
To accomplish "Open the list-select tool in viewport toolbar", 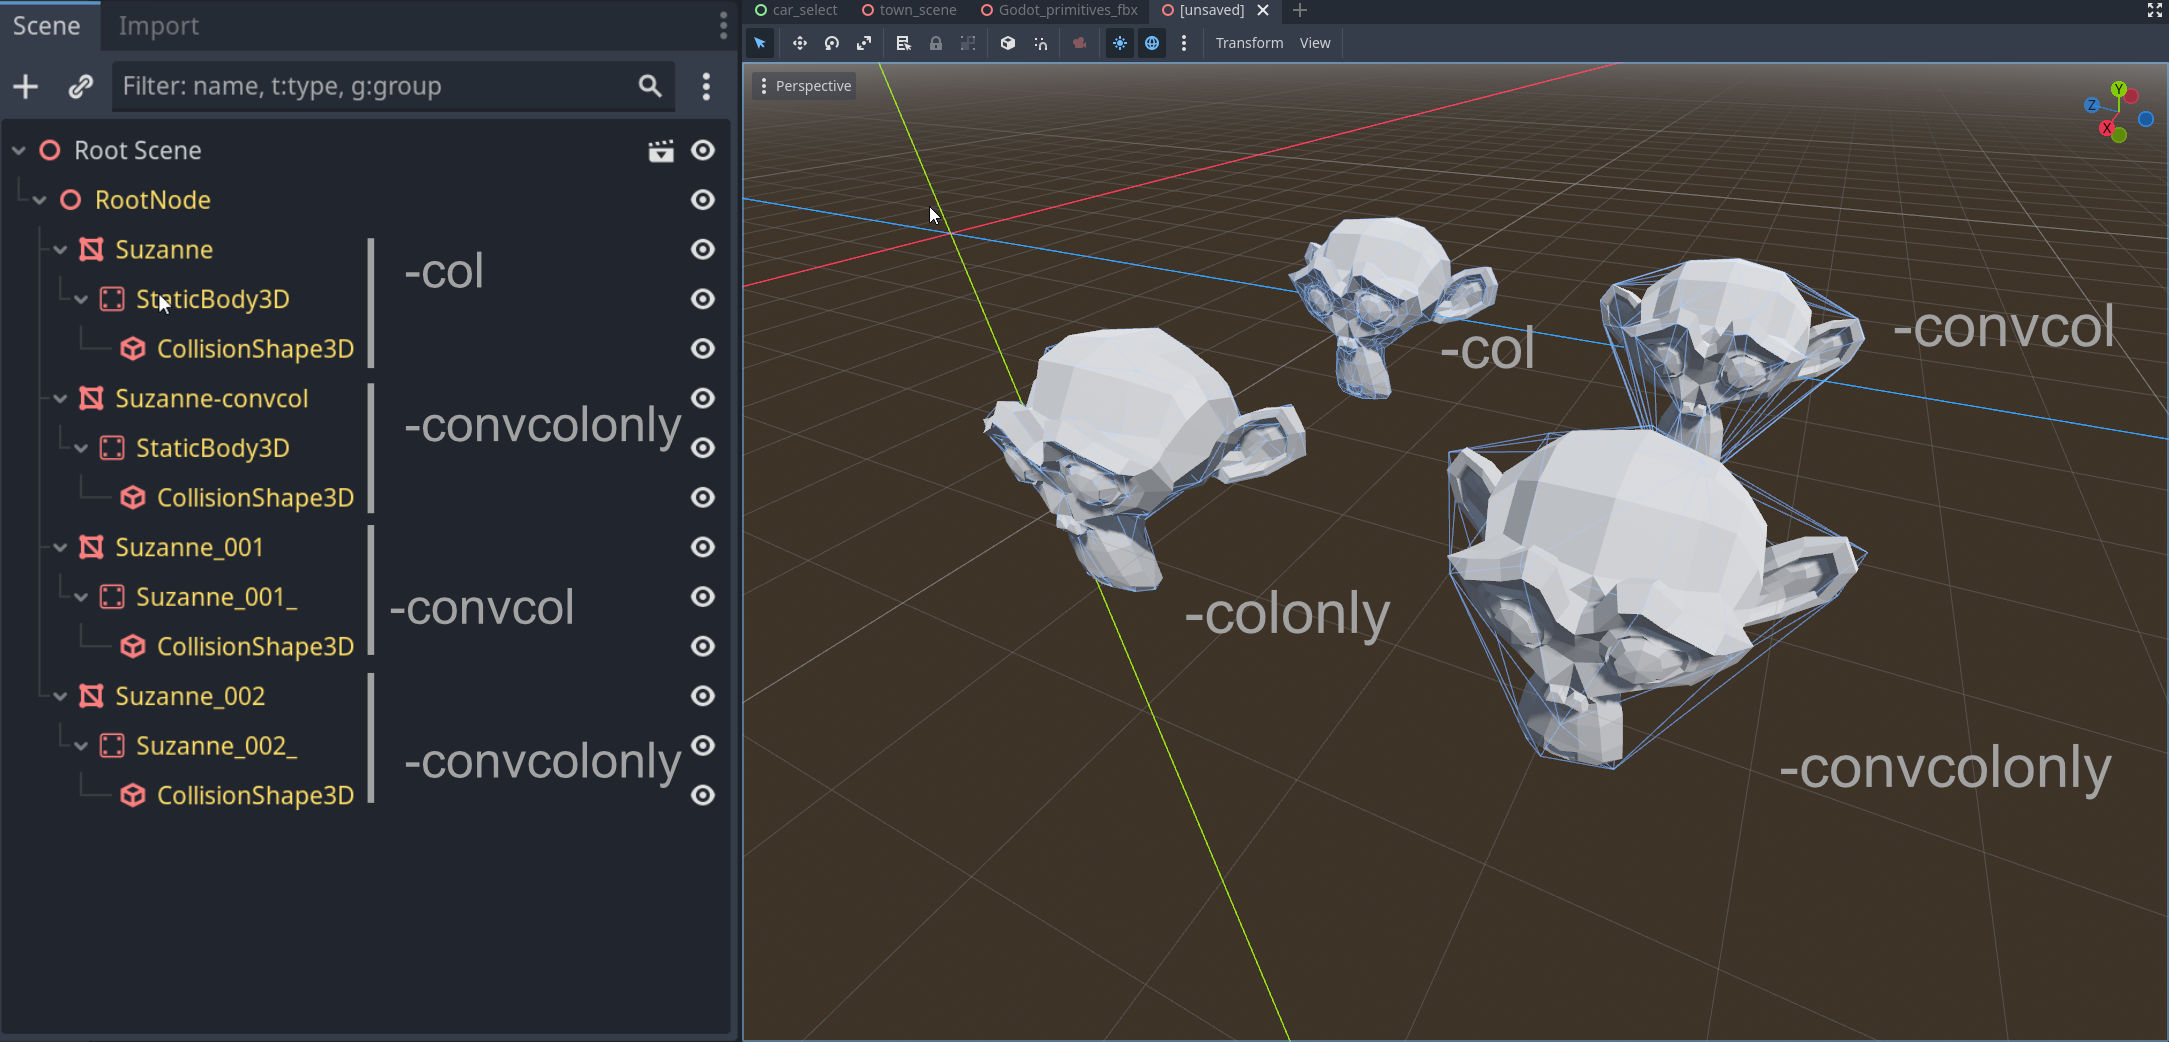I will [x=903, y=43].
